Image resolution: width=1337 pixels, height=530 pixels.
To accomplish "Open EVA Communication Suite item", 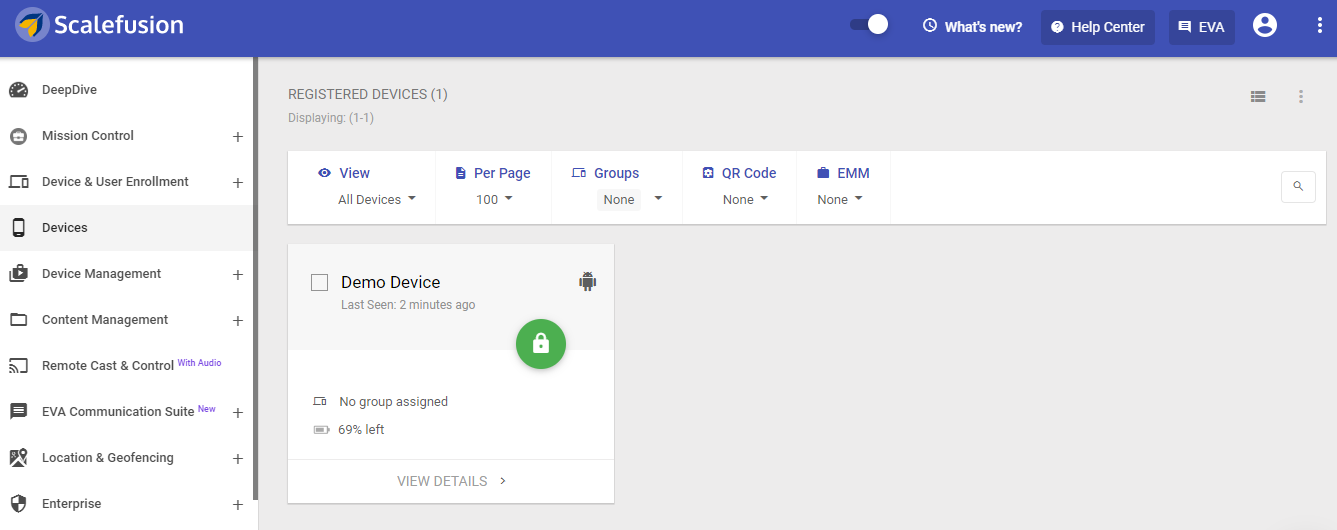I will click(x=118, y=412).
